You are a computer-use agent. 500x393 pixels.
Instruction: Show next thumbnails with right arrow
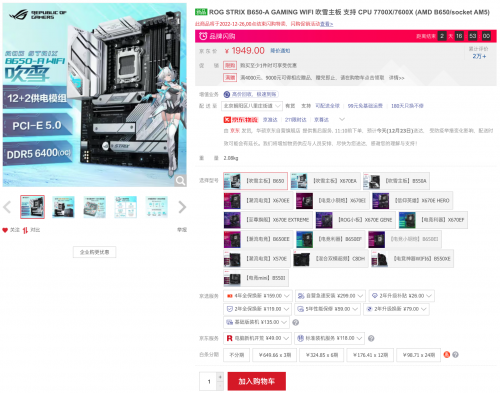tap(182, 207)
